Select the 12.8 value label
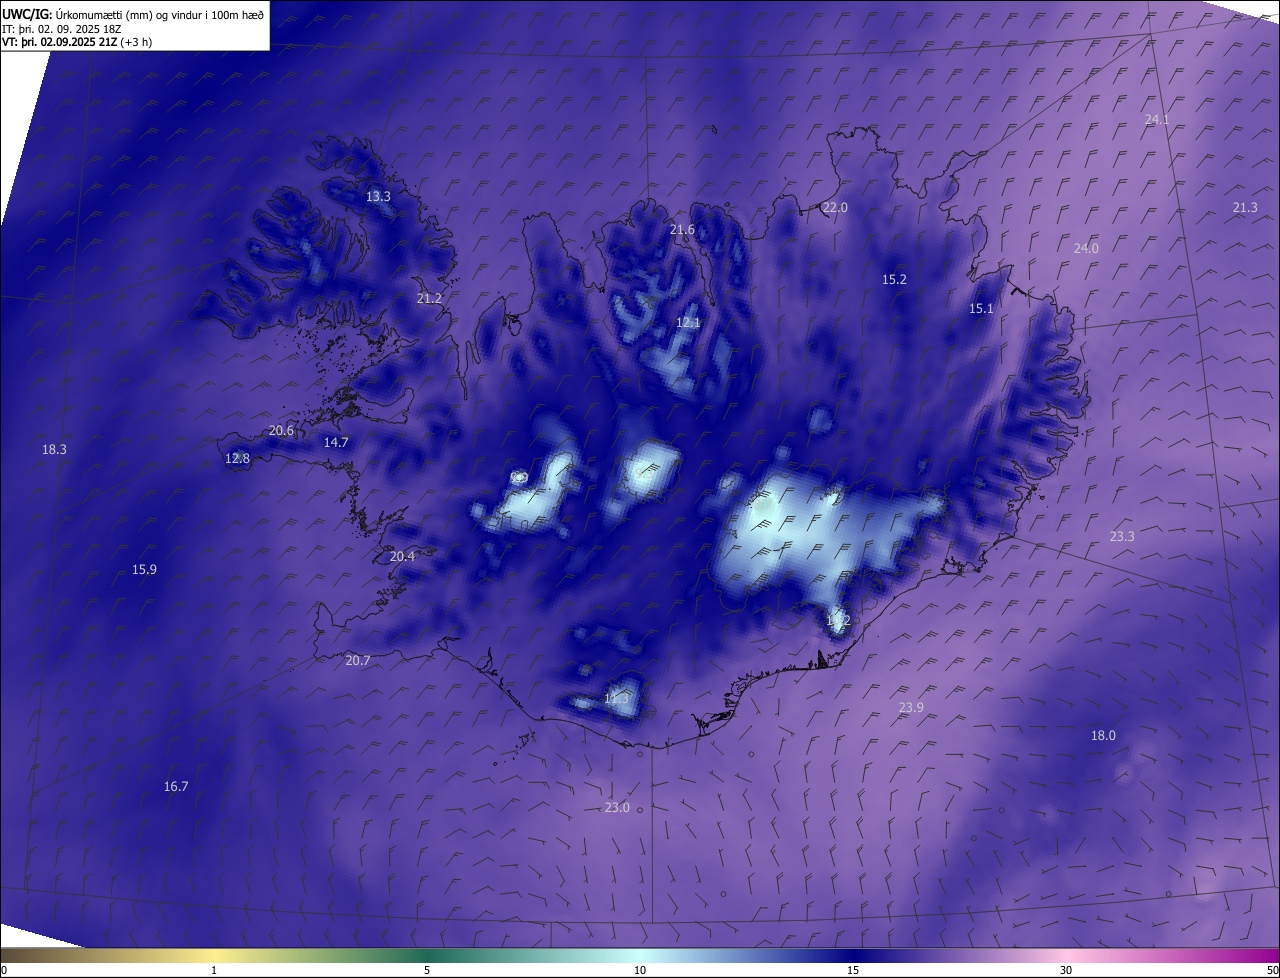This screenshot has width=1280, height=978. click(237, 458)
